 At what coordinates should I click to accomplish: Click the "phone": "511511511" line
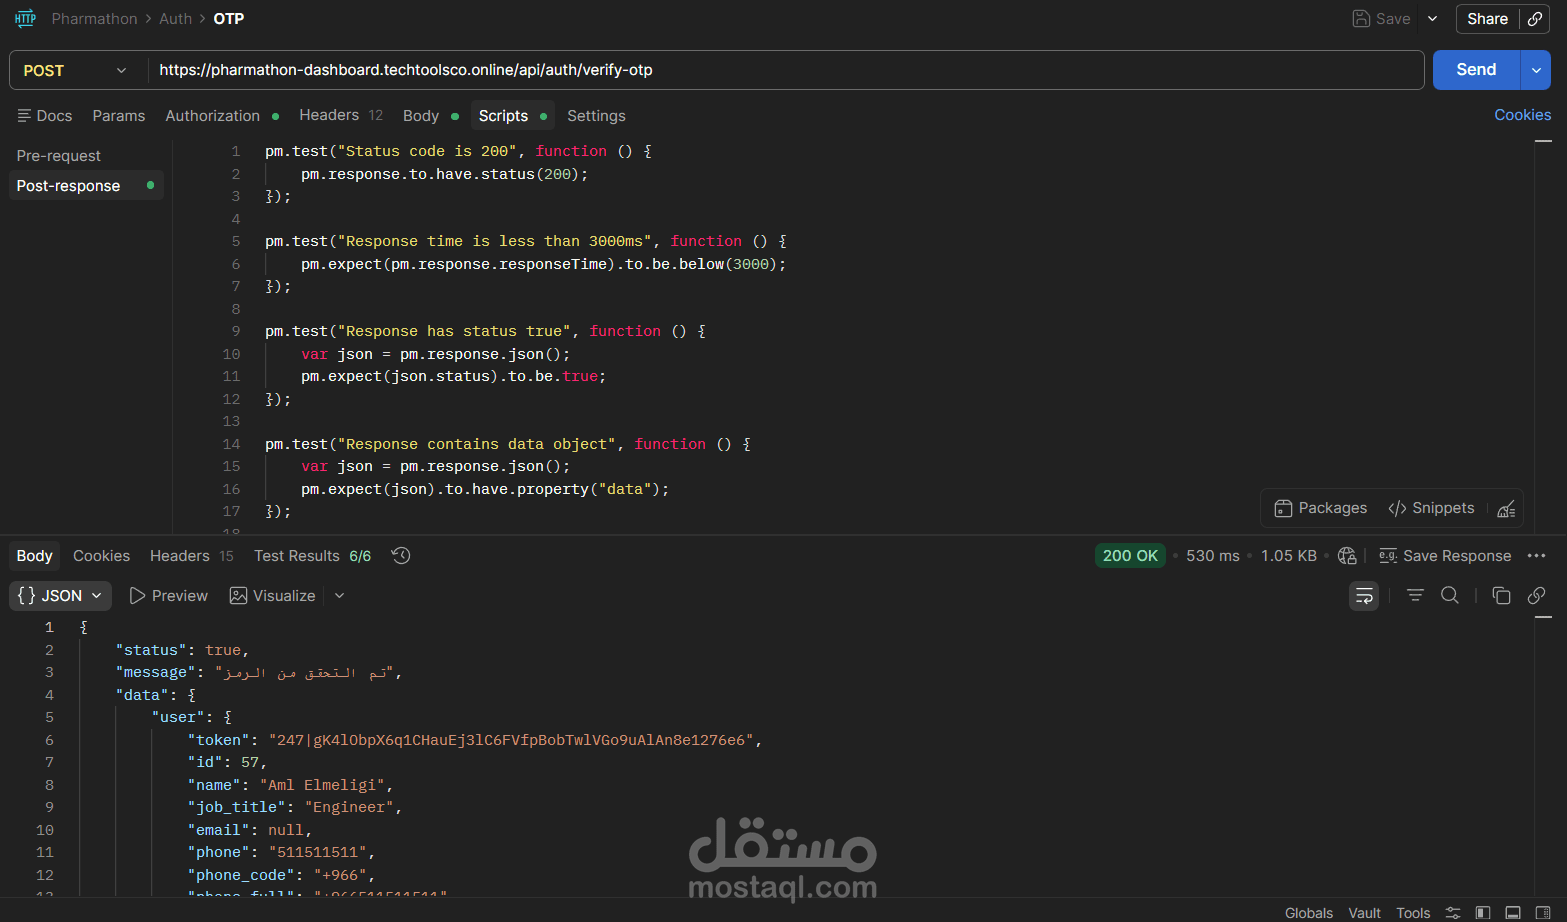point(282,852)
